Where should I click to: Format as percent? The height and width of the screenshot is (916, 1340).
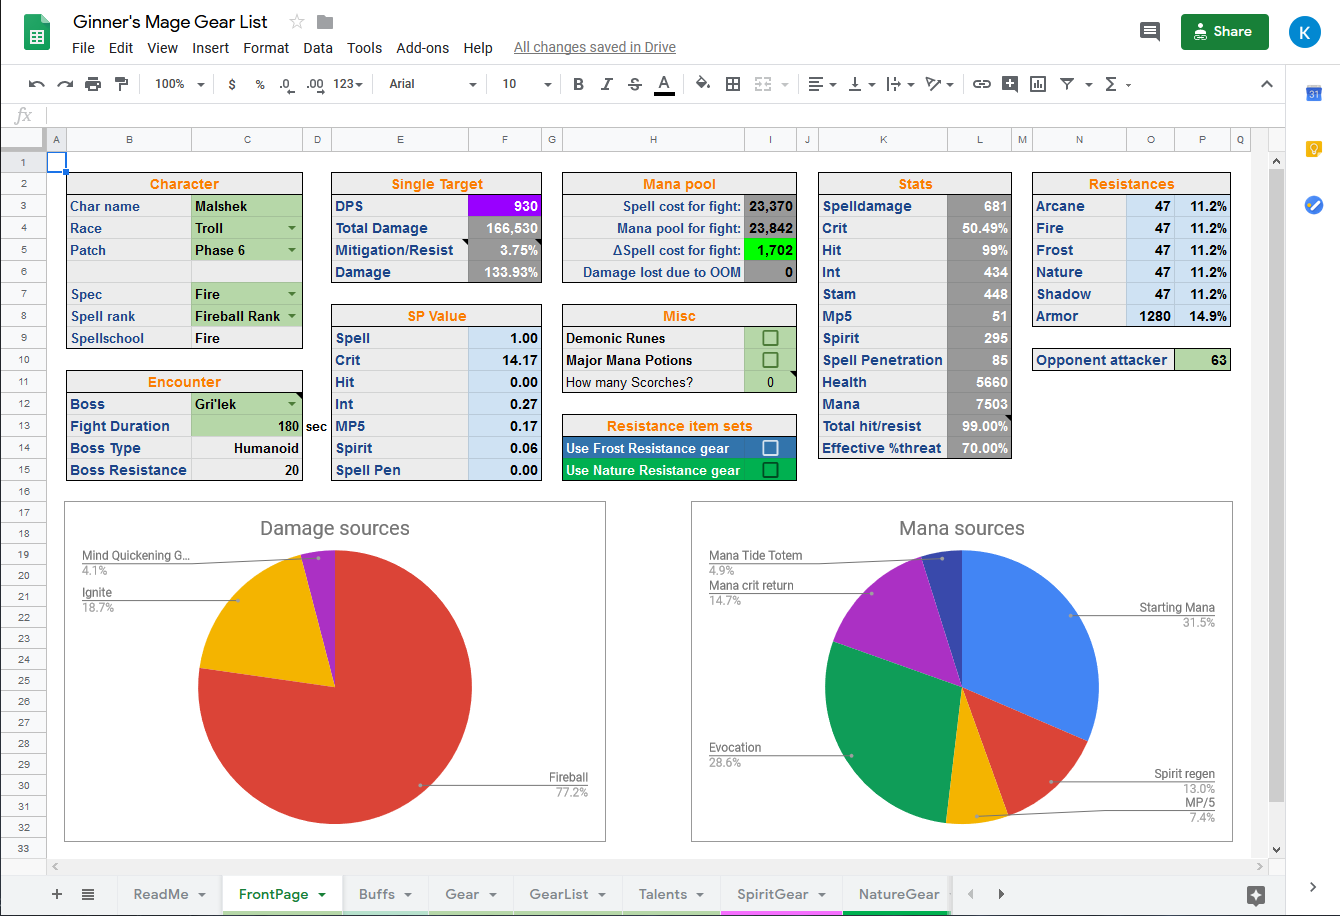260,84
